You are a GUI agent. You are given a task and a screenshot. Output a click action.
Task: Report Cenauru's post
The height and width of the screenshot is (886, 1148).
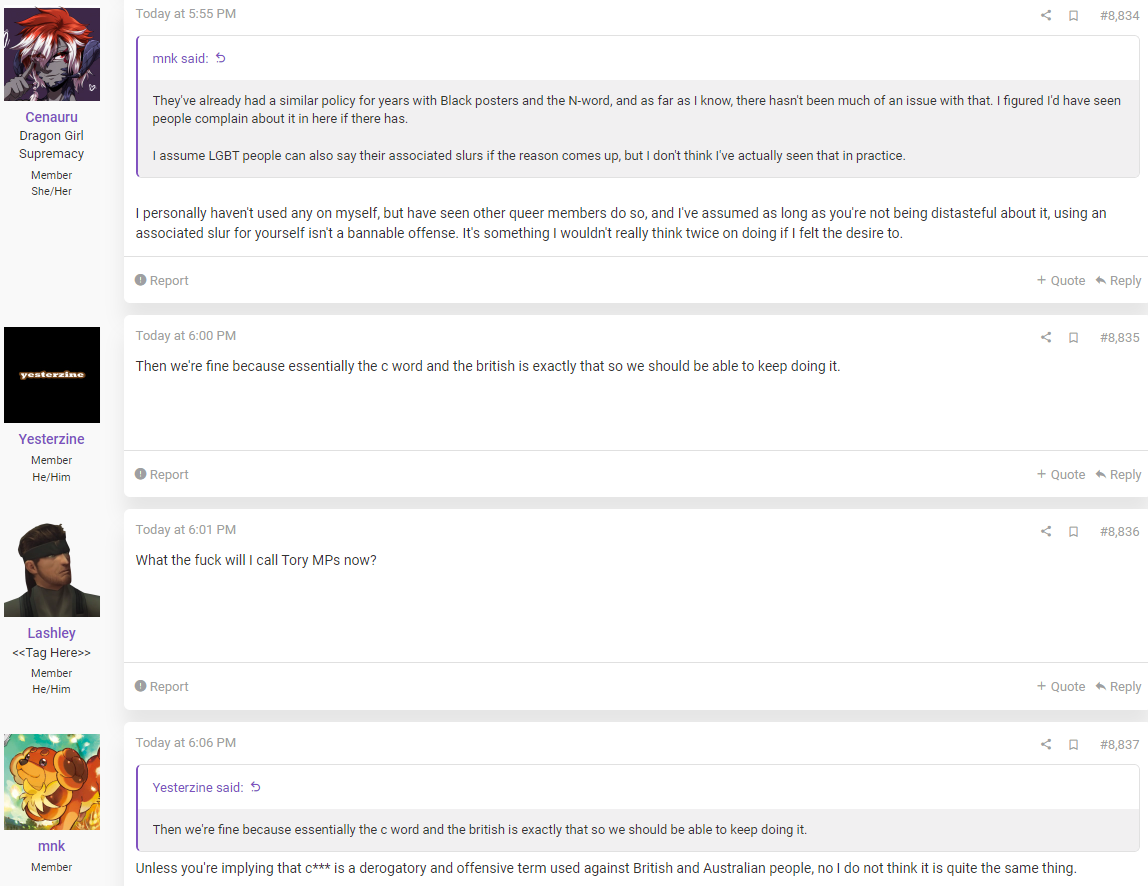162,280
